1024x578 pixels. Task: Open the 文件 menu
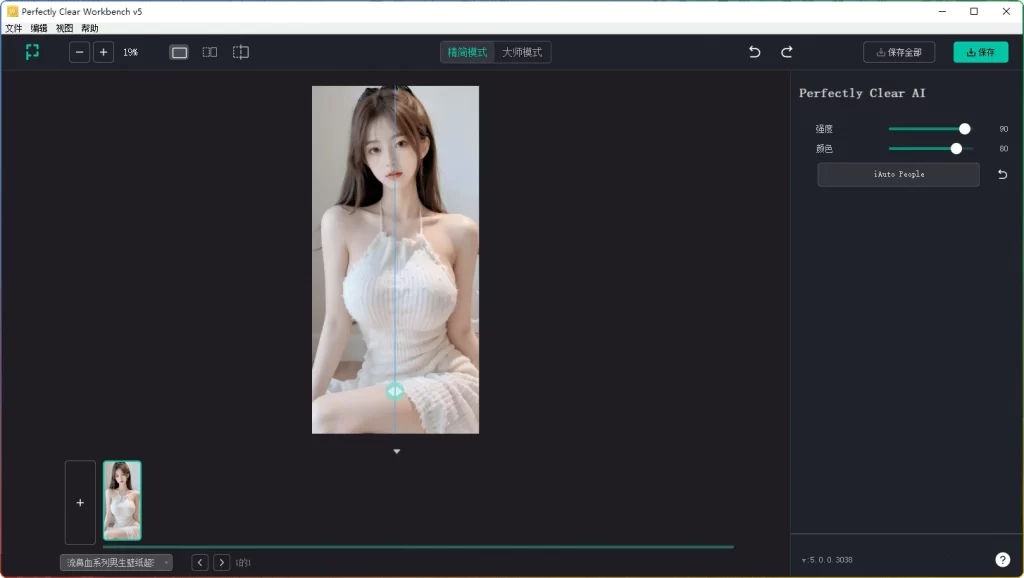14,28
